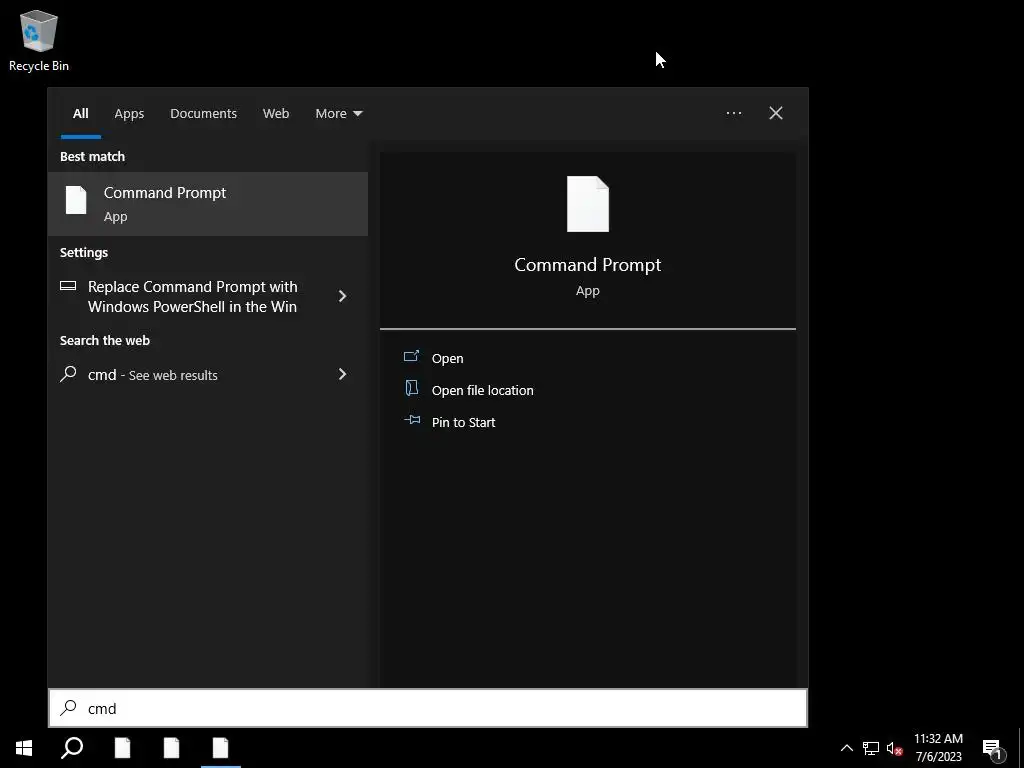Click the keyboard settings icon in results
The width and height of the screenshot is (1024, 768).
click(x=68, y=286)
